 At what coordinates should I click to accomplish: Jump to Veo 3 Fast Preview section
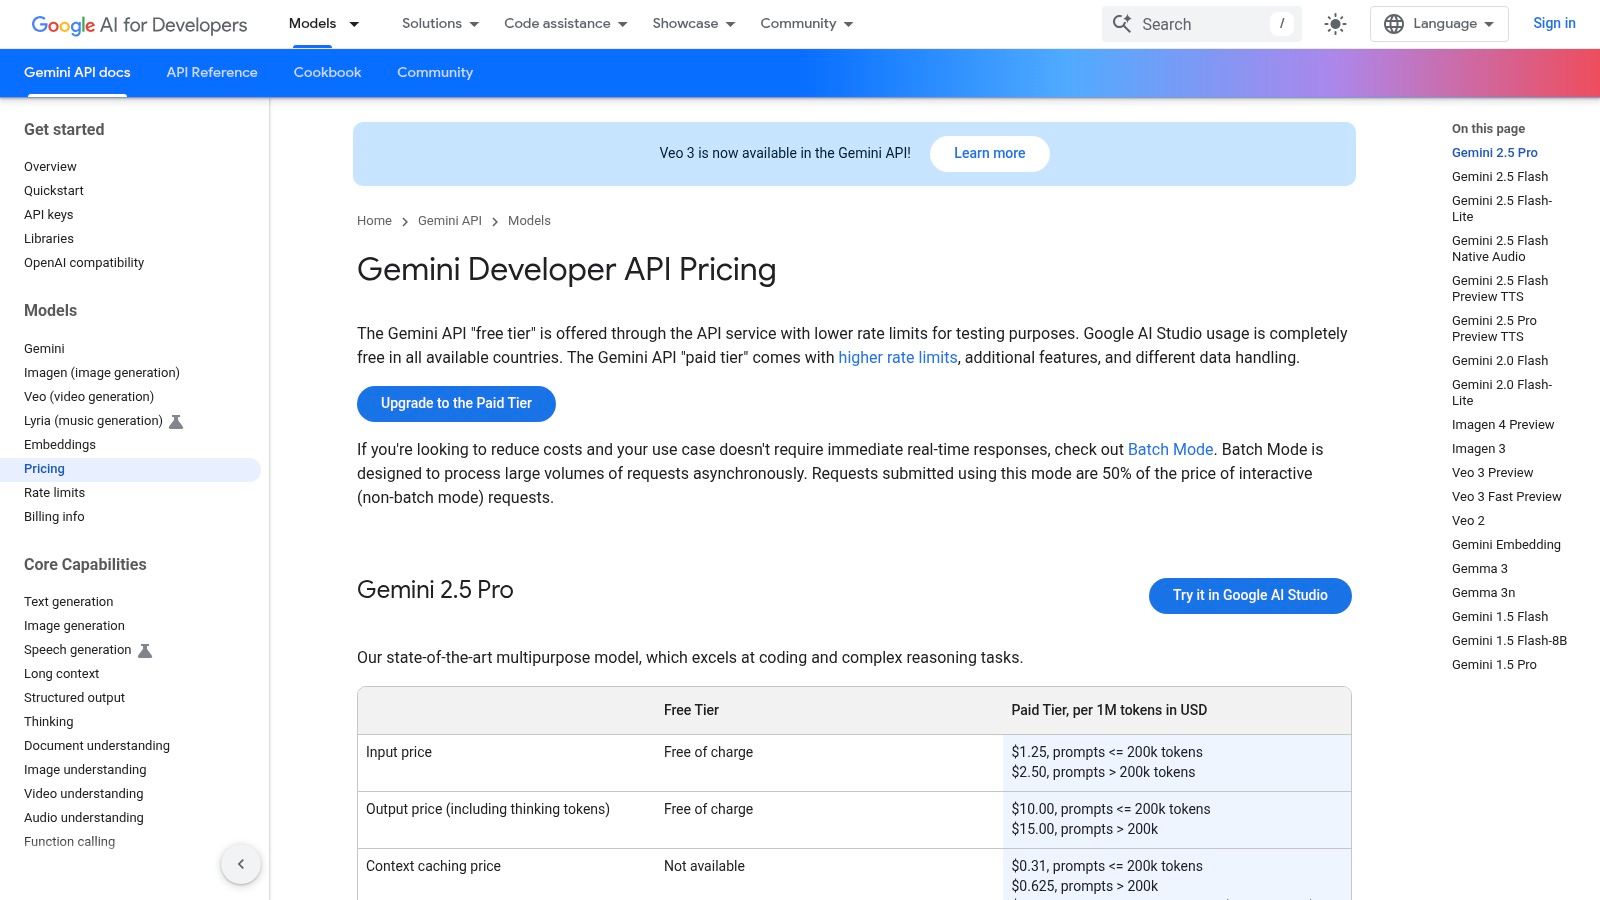pyautogui.click(x=1506, y=497)
